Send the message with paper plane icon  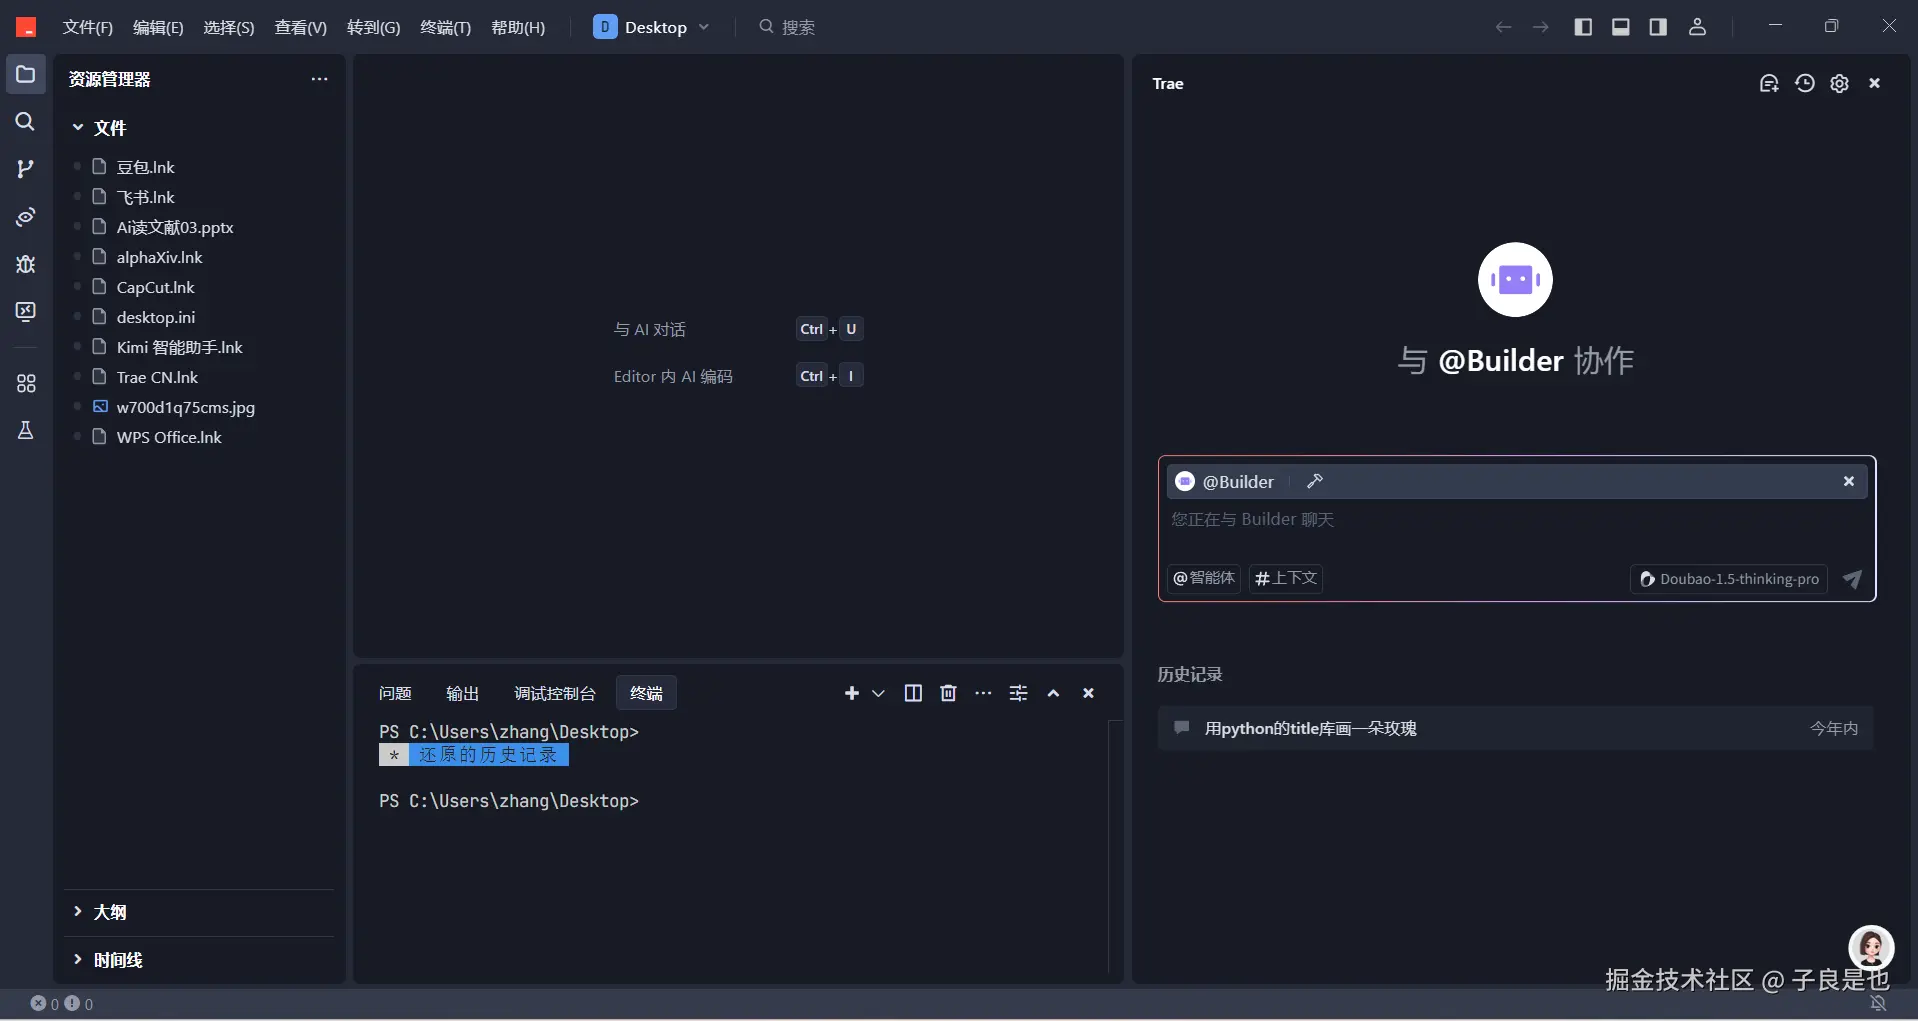point(1852,579)
